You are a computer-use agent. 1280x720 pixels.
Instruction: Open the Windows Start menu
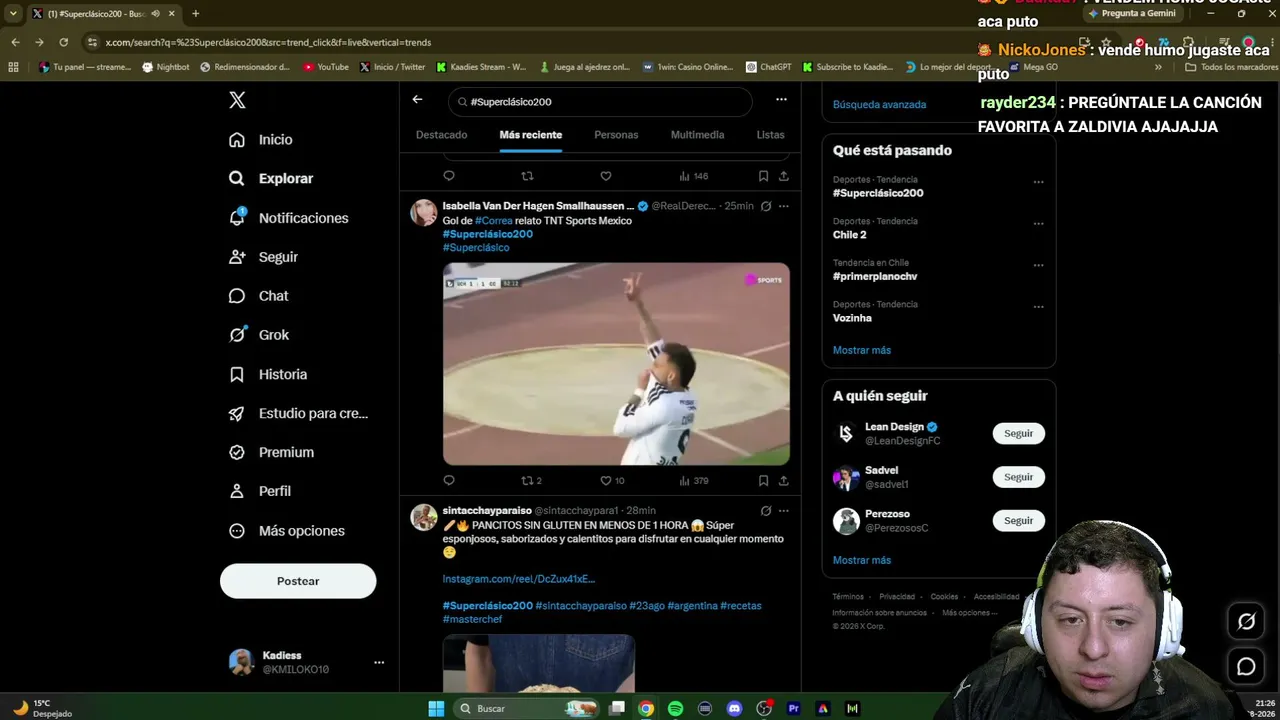tap(436, 709)
